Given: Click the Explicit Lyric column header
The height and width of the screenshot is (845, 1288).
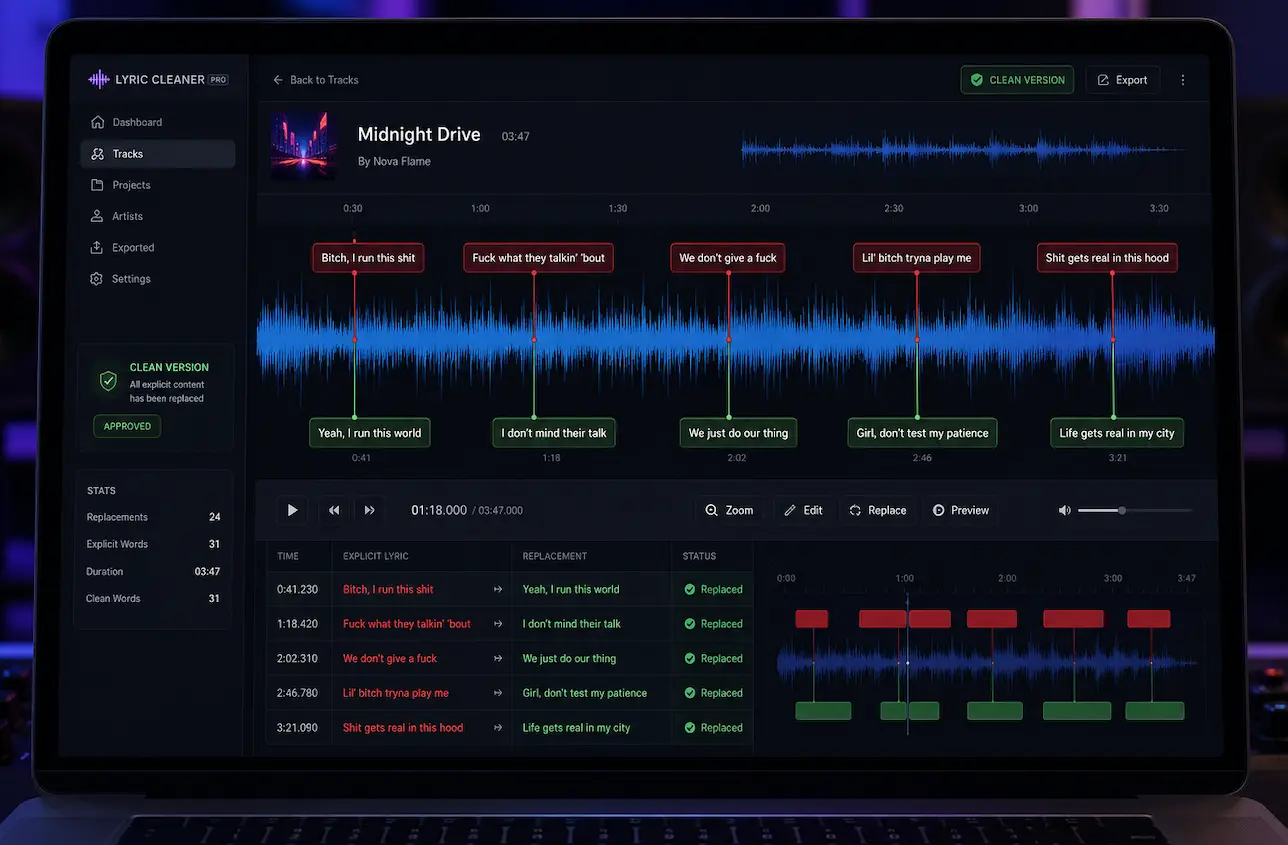Looking at the screenshot, I should click(x=376, y=556).
